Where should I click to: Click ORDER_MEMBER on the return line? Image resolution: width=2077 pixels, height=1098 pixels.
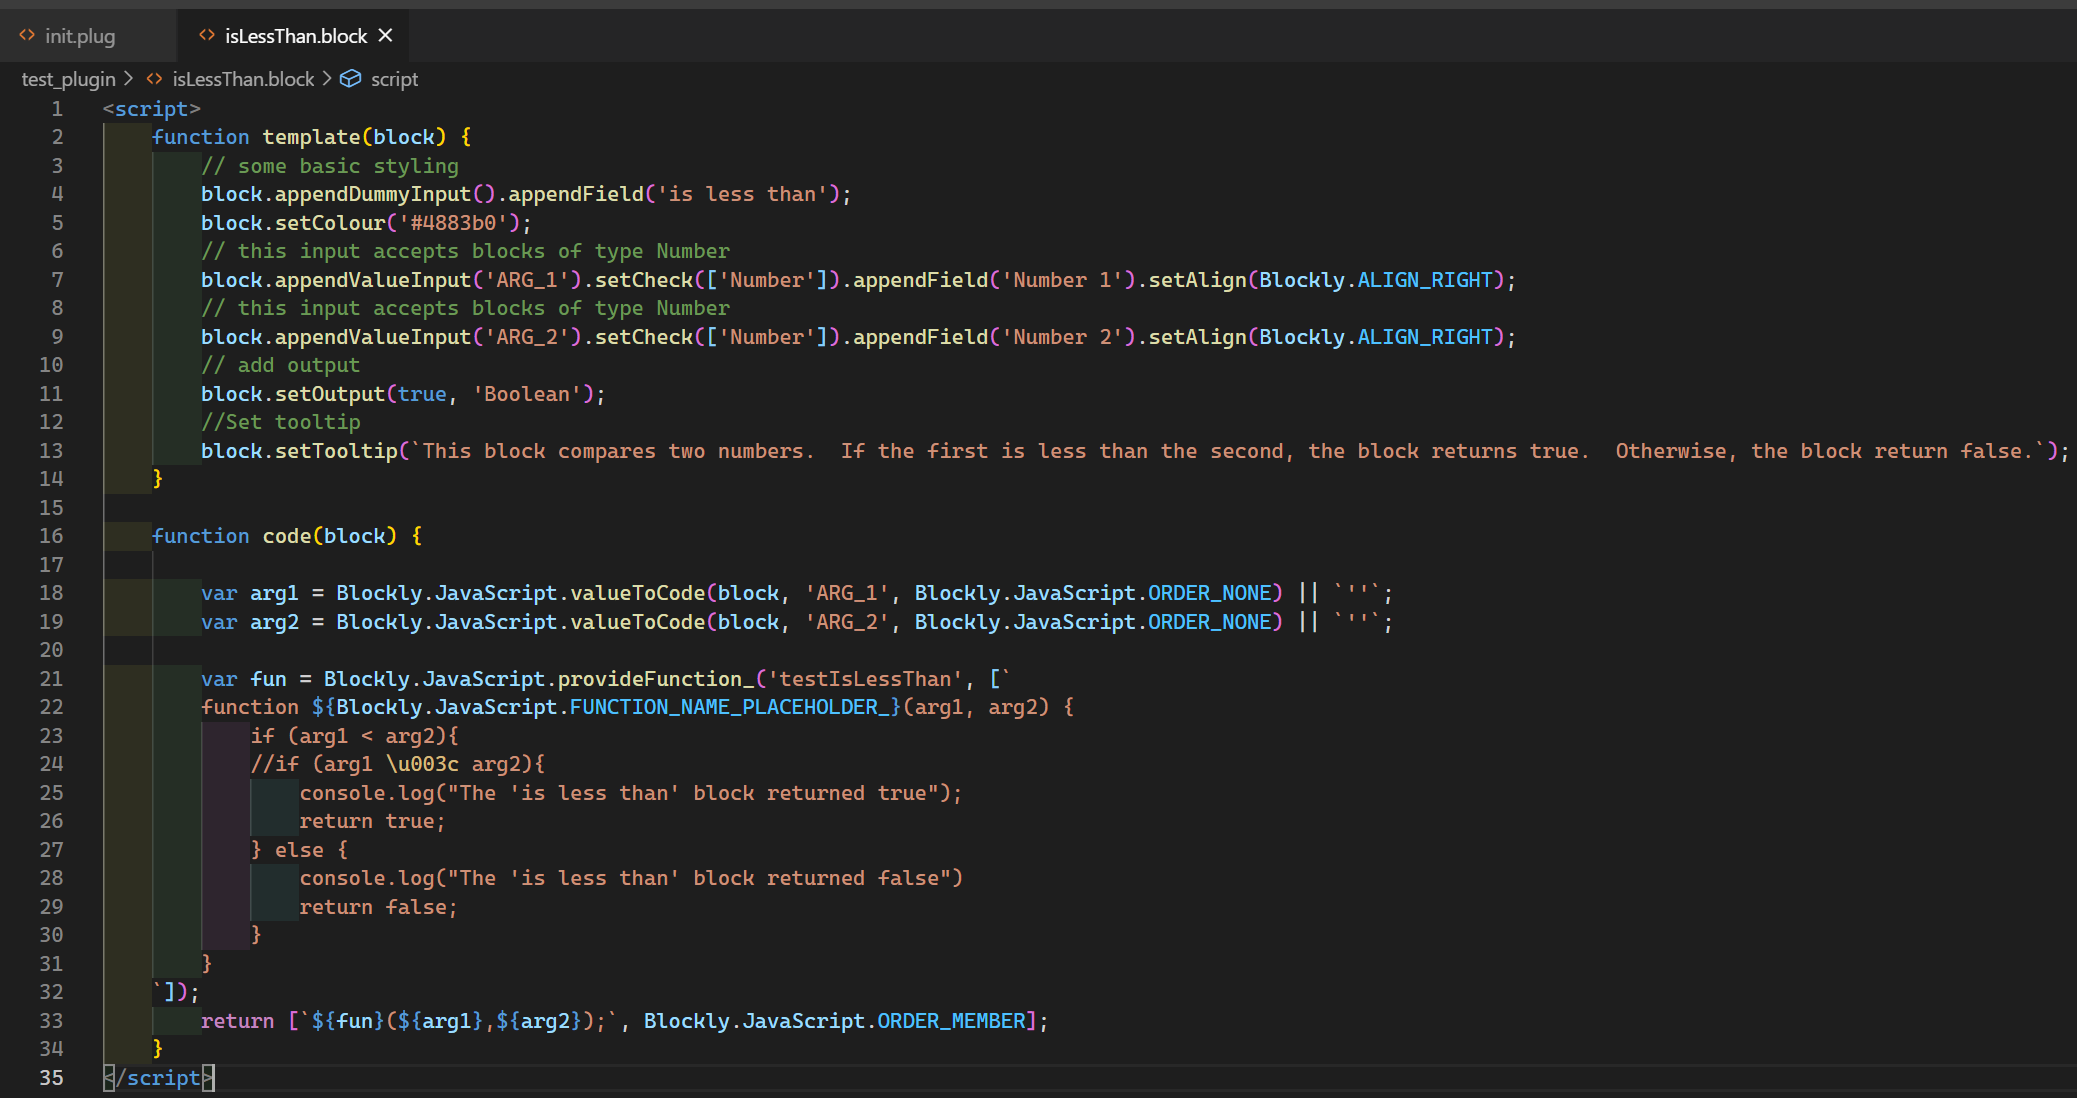click(951, 1021)
